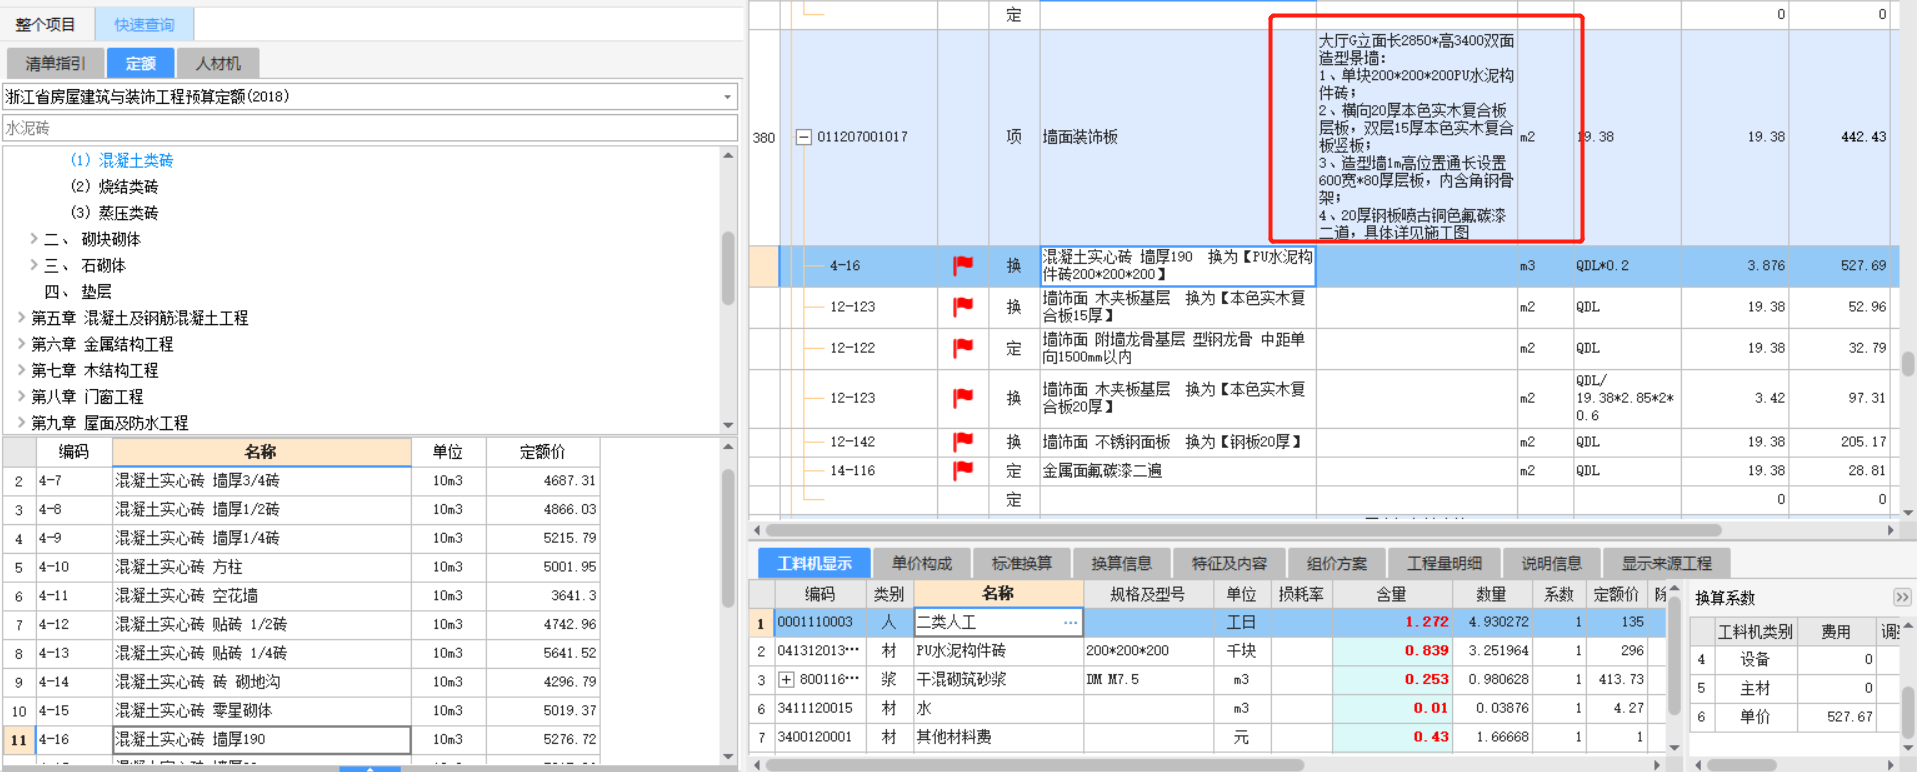Expand tree node 二、砌块砌体
Viewport: 1917px width, 772px height.
pyautogui.click(x=34, y=239)
